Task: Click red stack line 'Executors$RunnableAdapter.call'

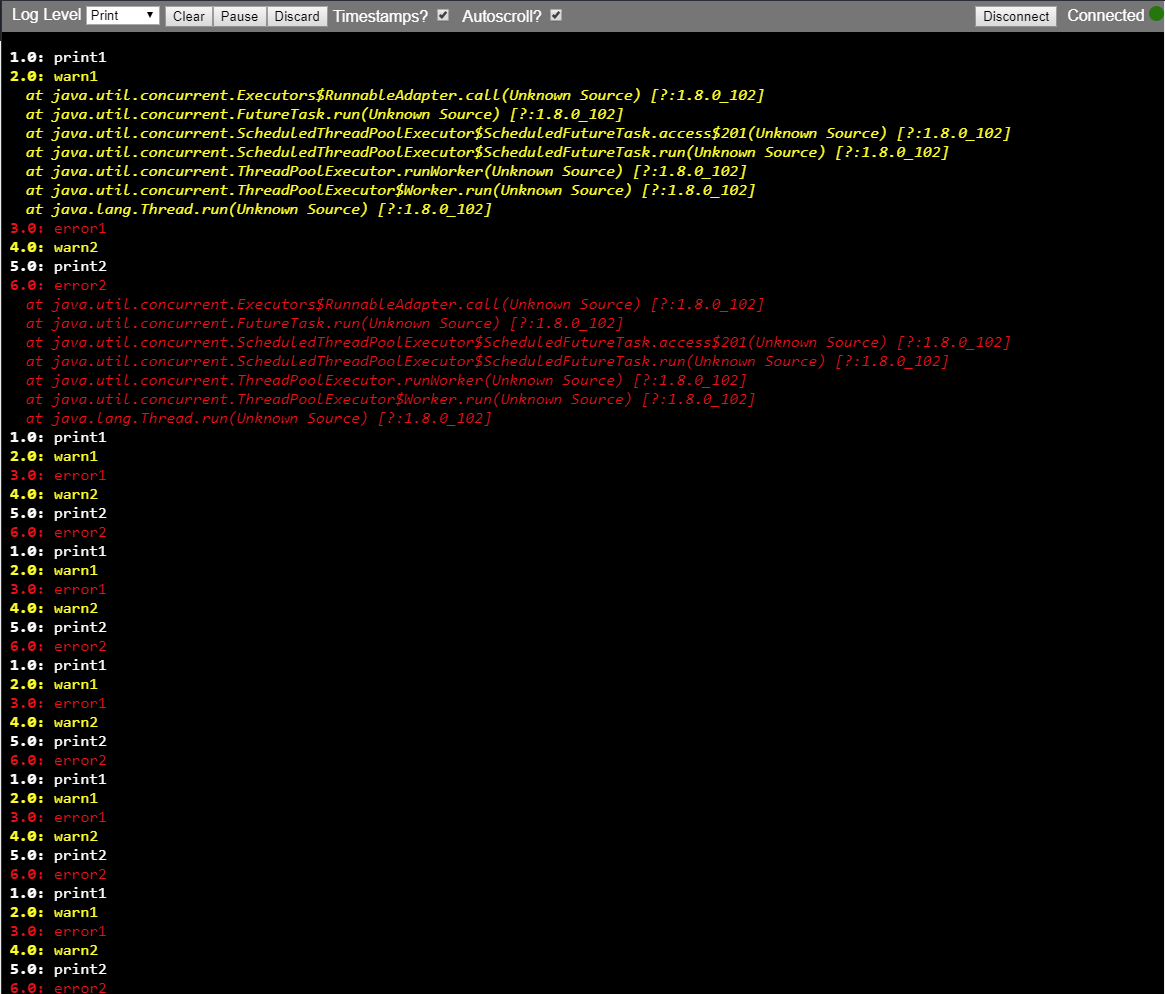Action: click(395, 305)
